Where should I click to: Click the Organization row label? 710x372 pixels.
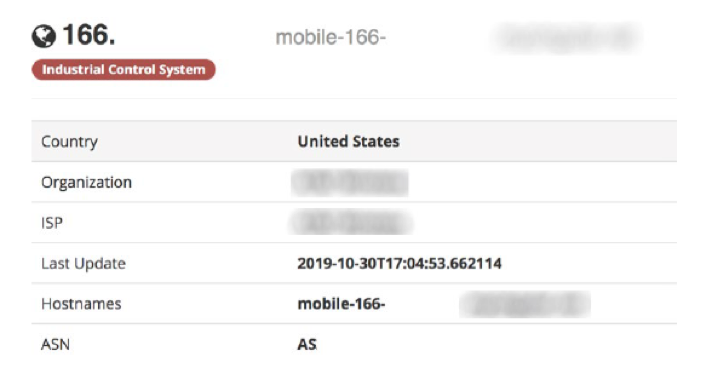pos(86,182)
